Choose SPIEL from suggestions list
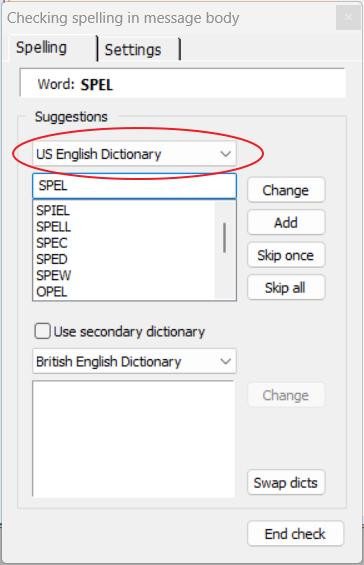The image size is (364, 565). pos(53,210)
